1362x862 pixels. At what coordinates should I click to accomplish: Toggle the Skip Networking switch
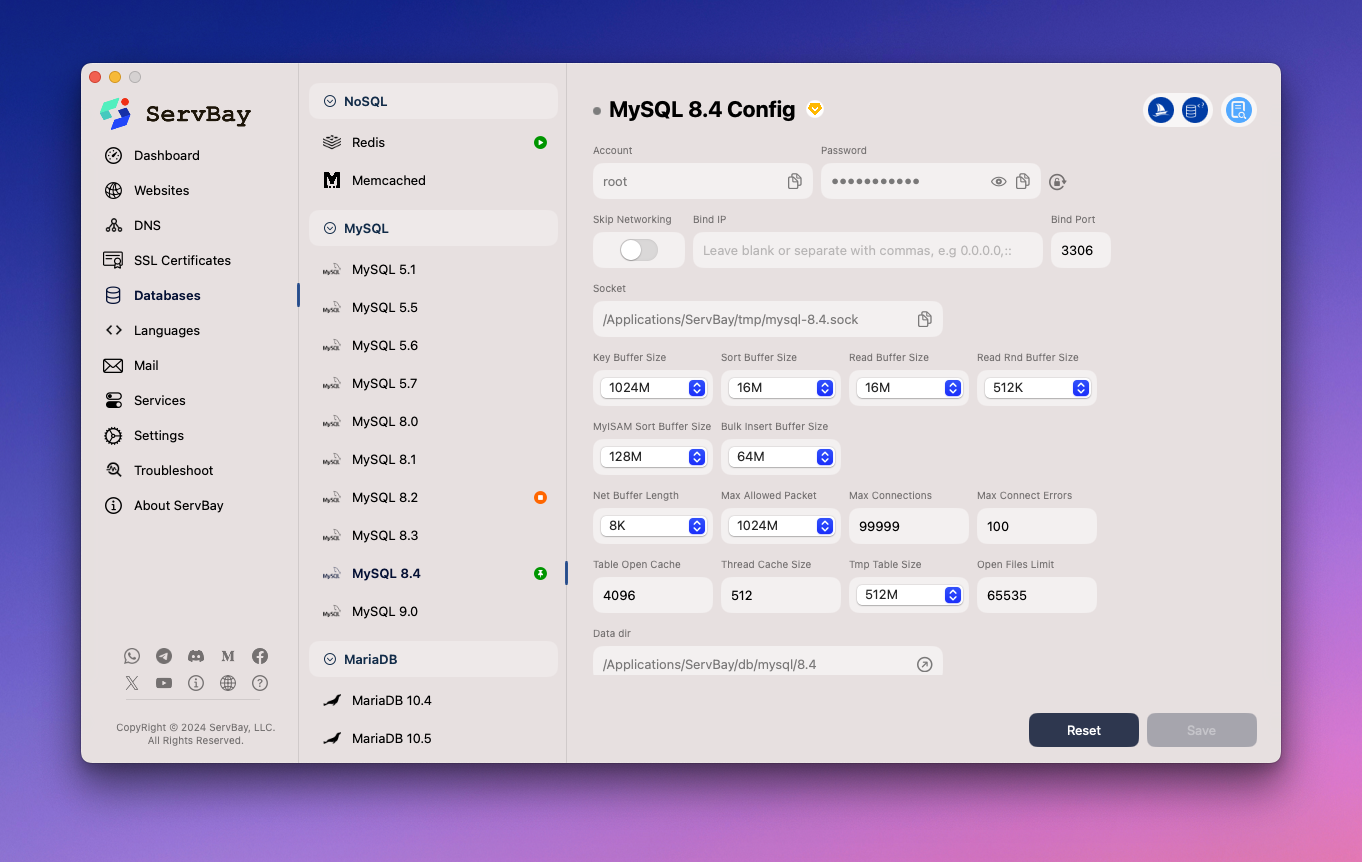(x=639, y=250)
